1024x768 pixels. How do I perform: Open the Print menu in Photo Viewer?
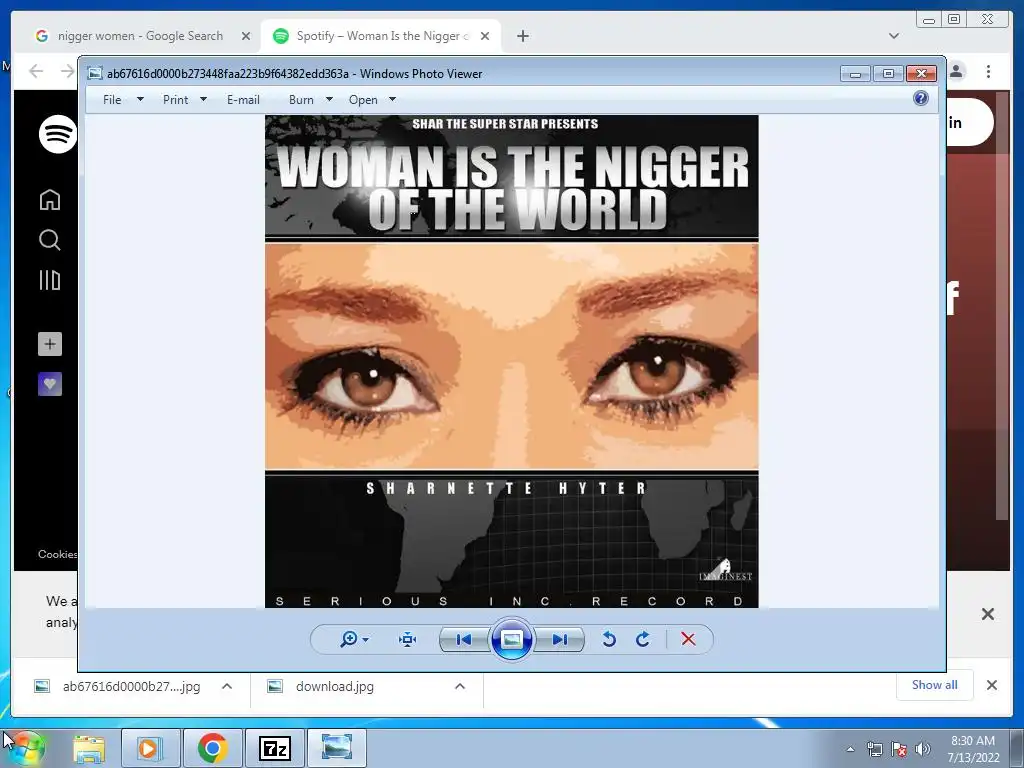point(175,100)
